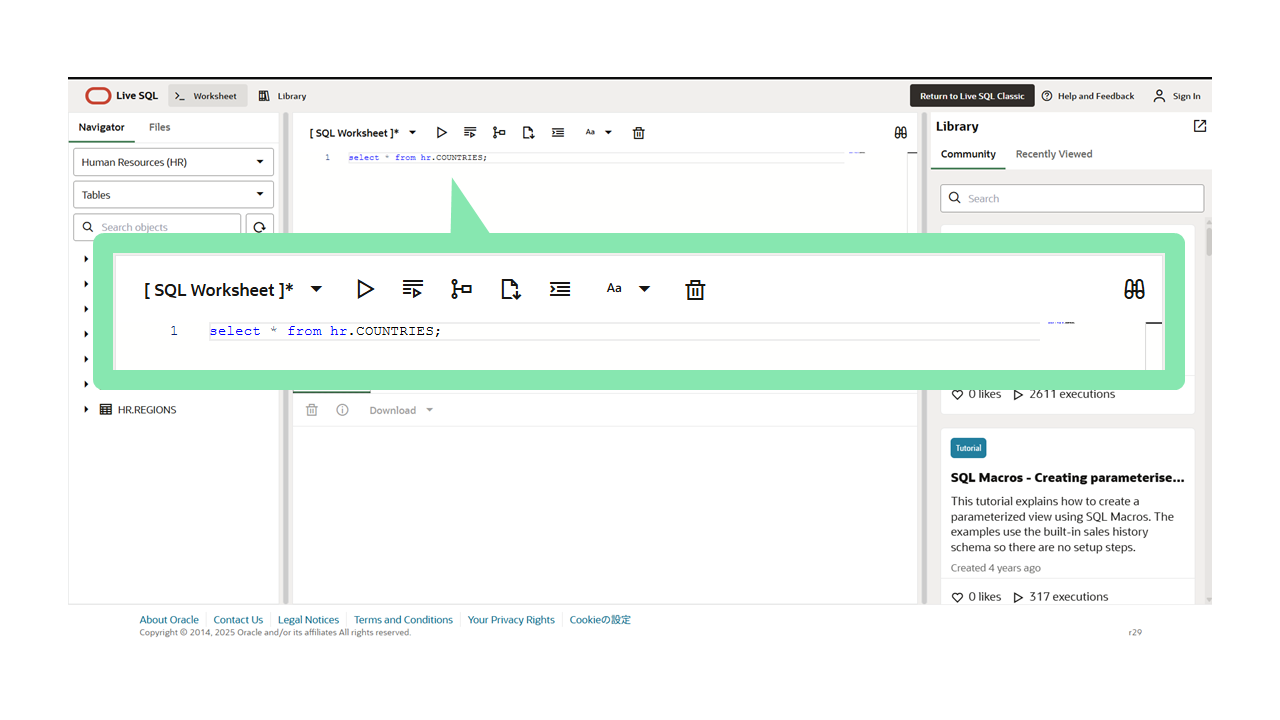This screenshot has width=1280, height=720.
Task: Binoculars find icon in non-magnified editor toolbar
Action: 901,133
